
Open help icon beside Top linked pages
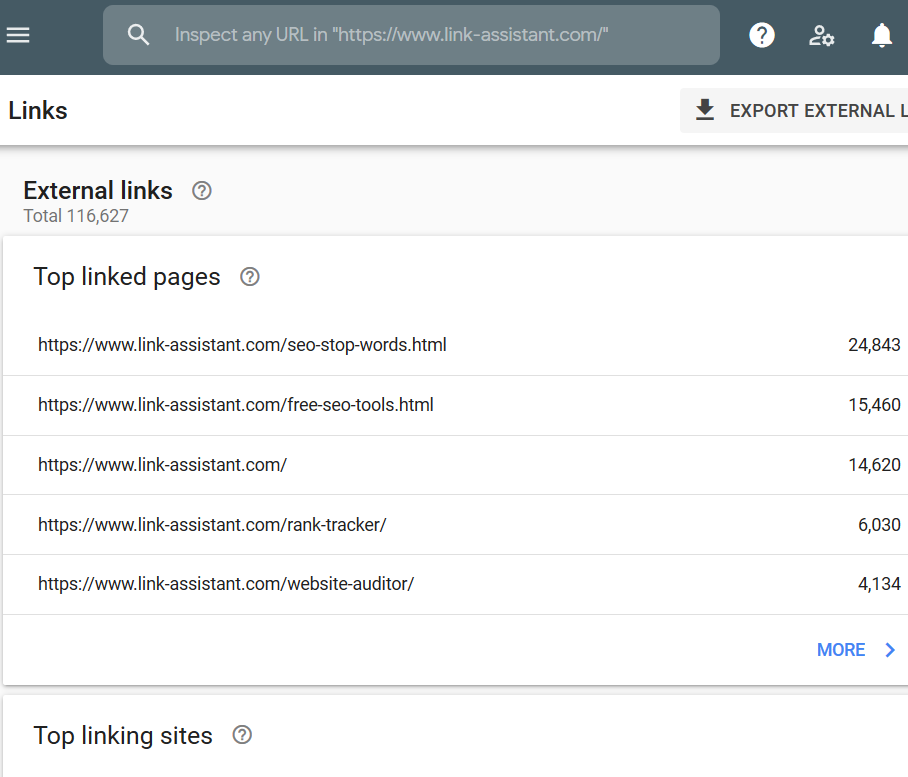point(250,277)
